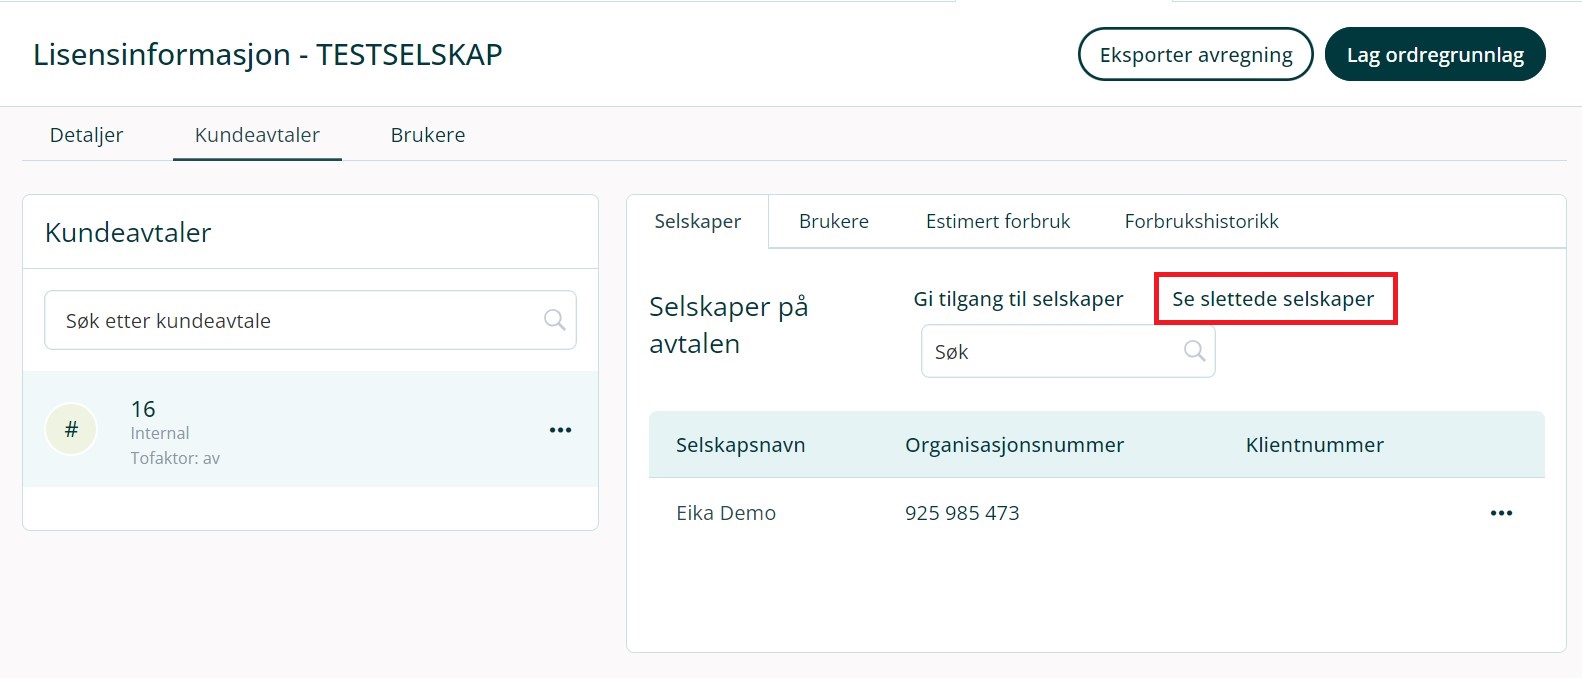Screen dimensions: 1582x678
Task: Select the Selskaper sub-tab
Action: click(697, 221)
